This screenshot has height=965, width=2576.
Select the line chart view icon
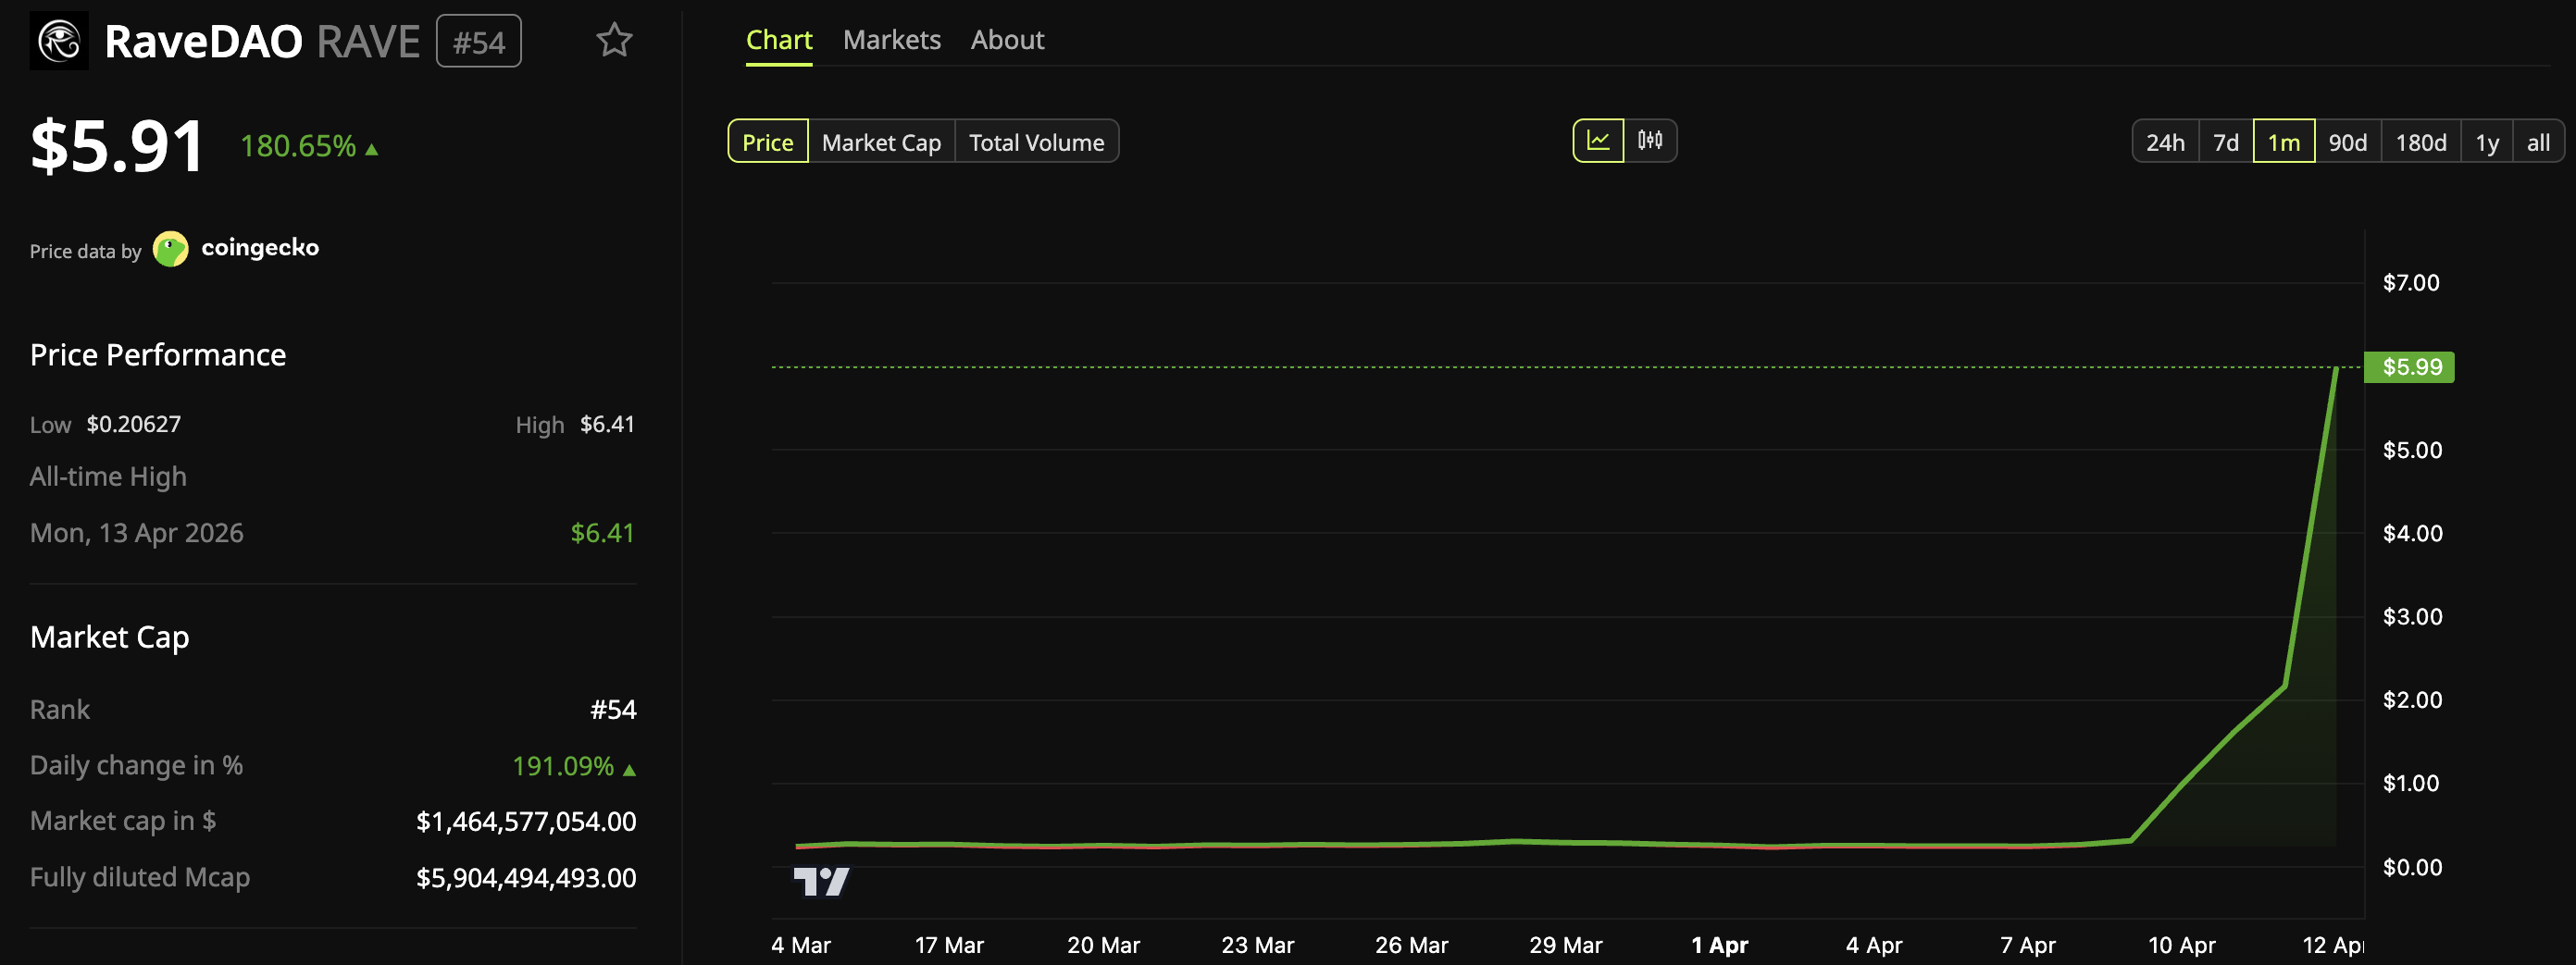[1599, 141]
